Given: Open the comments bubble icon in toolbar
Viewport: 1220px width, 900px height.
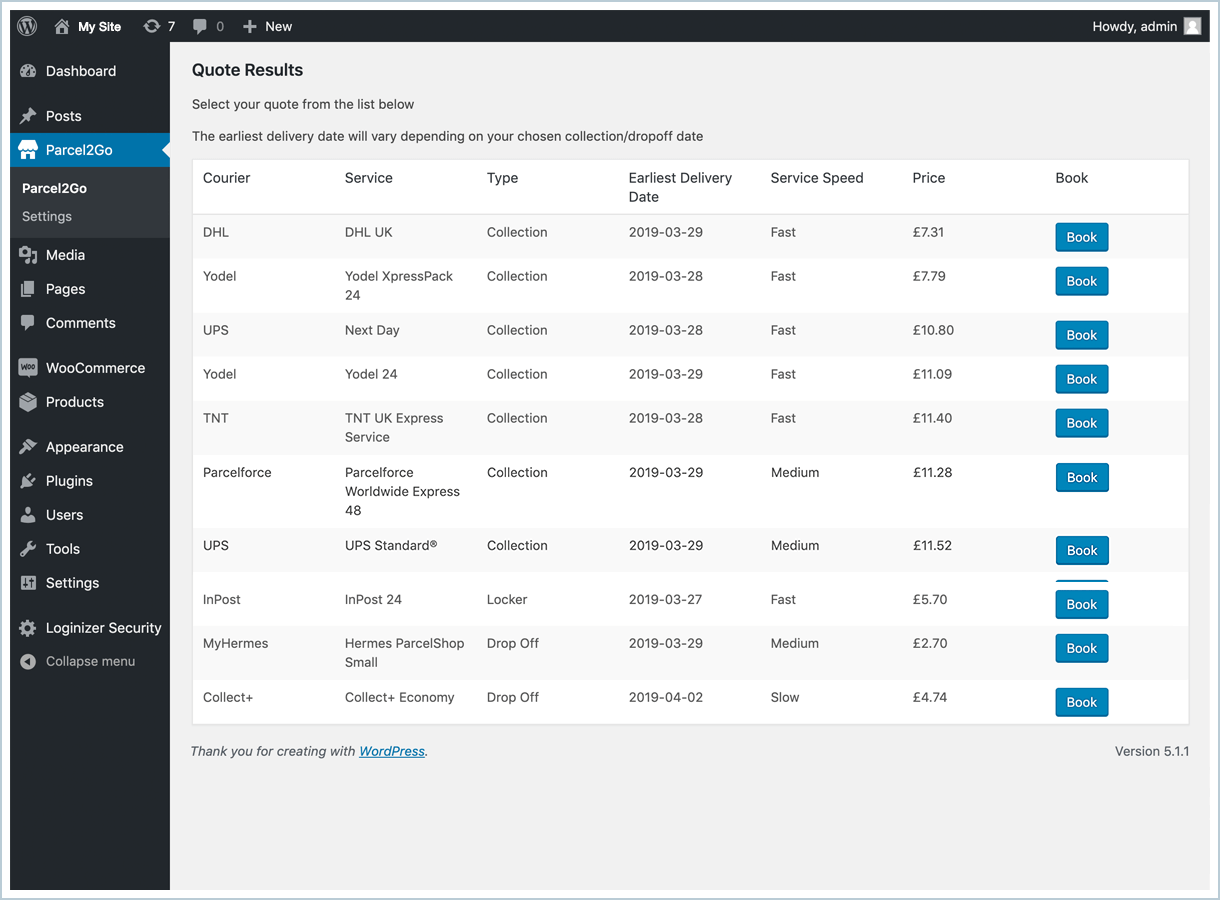Looking at the screenshot, I should 200,27.
